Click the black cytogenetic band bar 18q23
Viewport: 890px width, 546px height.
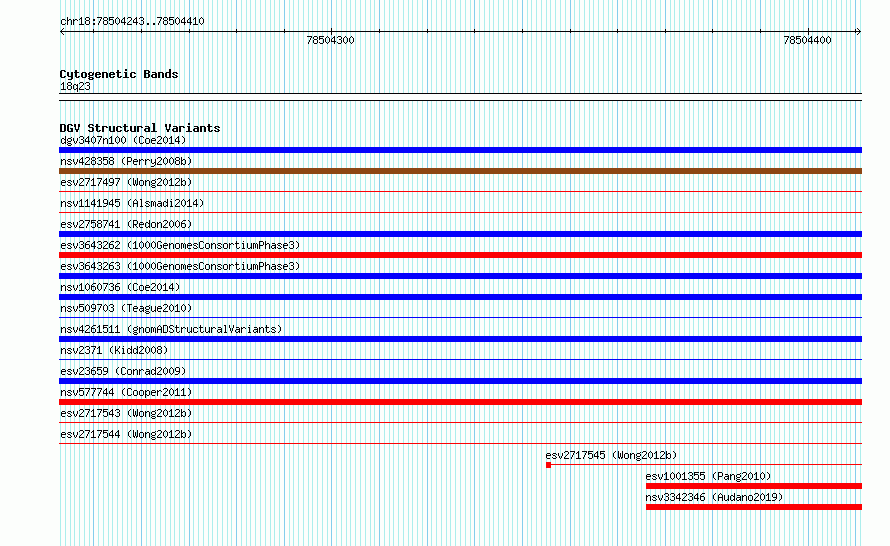(x=460, y=97)
